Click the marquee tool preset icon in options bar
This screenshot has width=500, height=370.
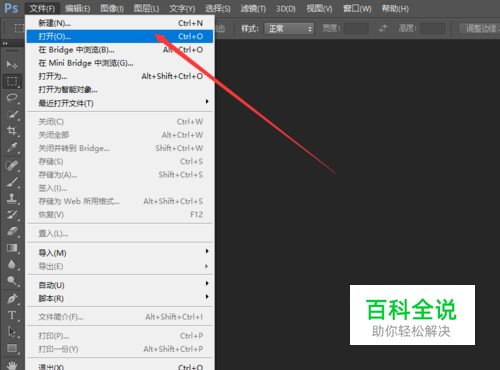point(19,29)
